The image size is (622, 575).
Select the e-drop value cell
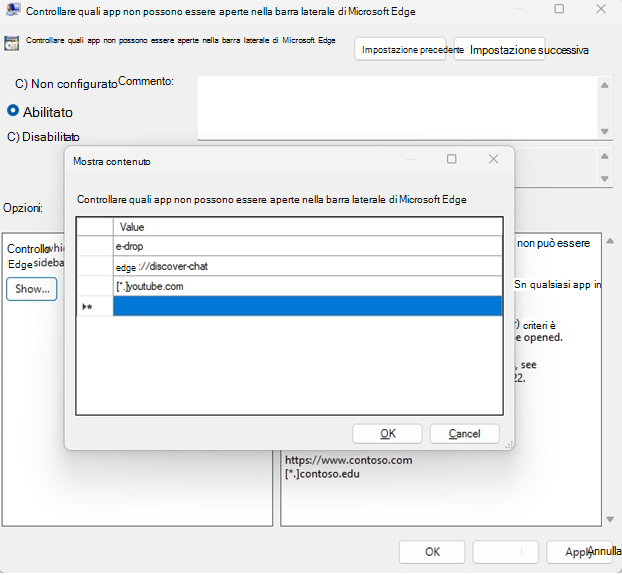tap(308, 246)
